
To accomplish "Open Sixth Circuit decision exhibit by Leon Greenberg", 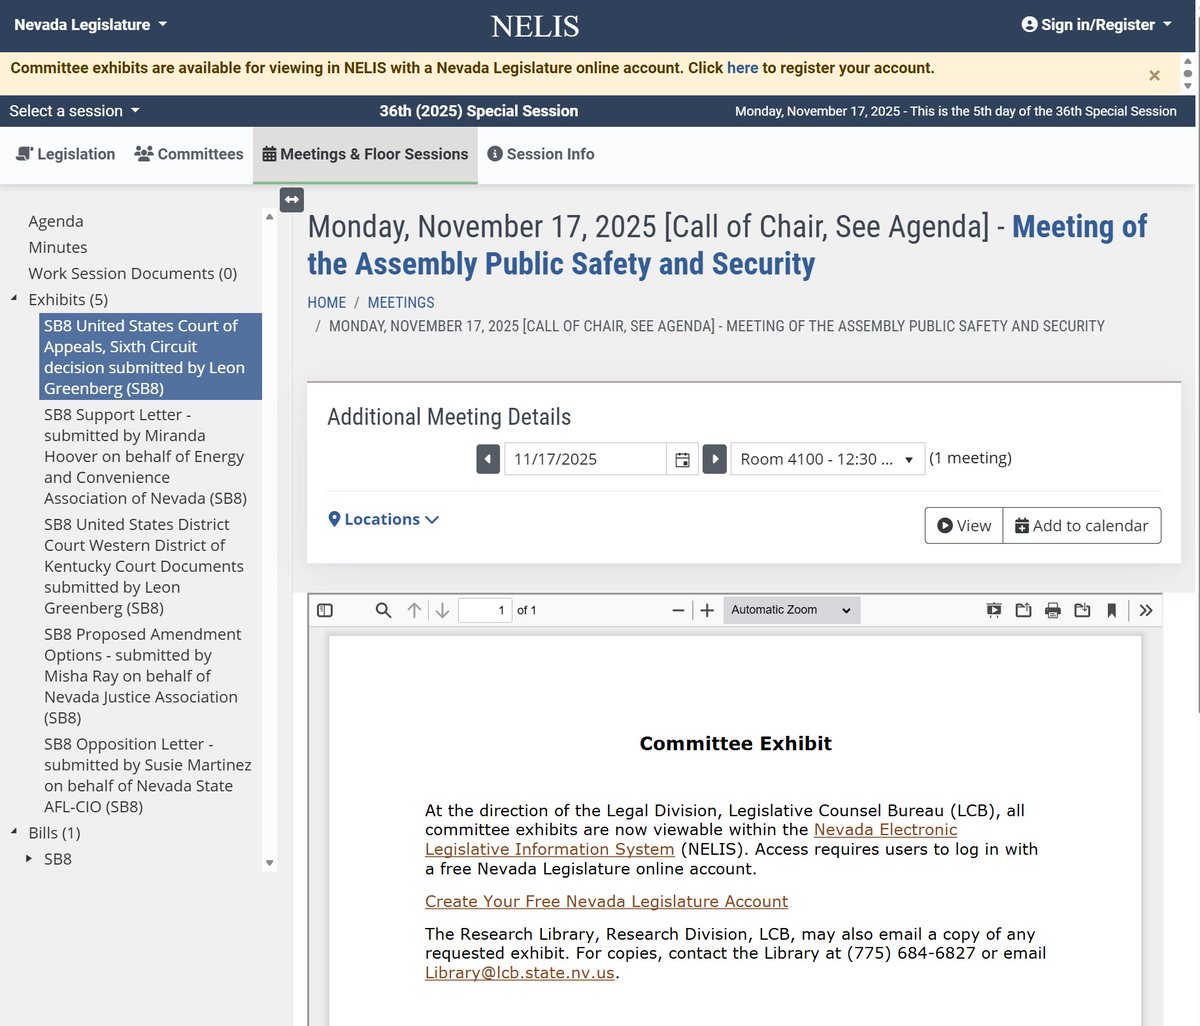I will pyautogui.click(x=150, y=357).
